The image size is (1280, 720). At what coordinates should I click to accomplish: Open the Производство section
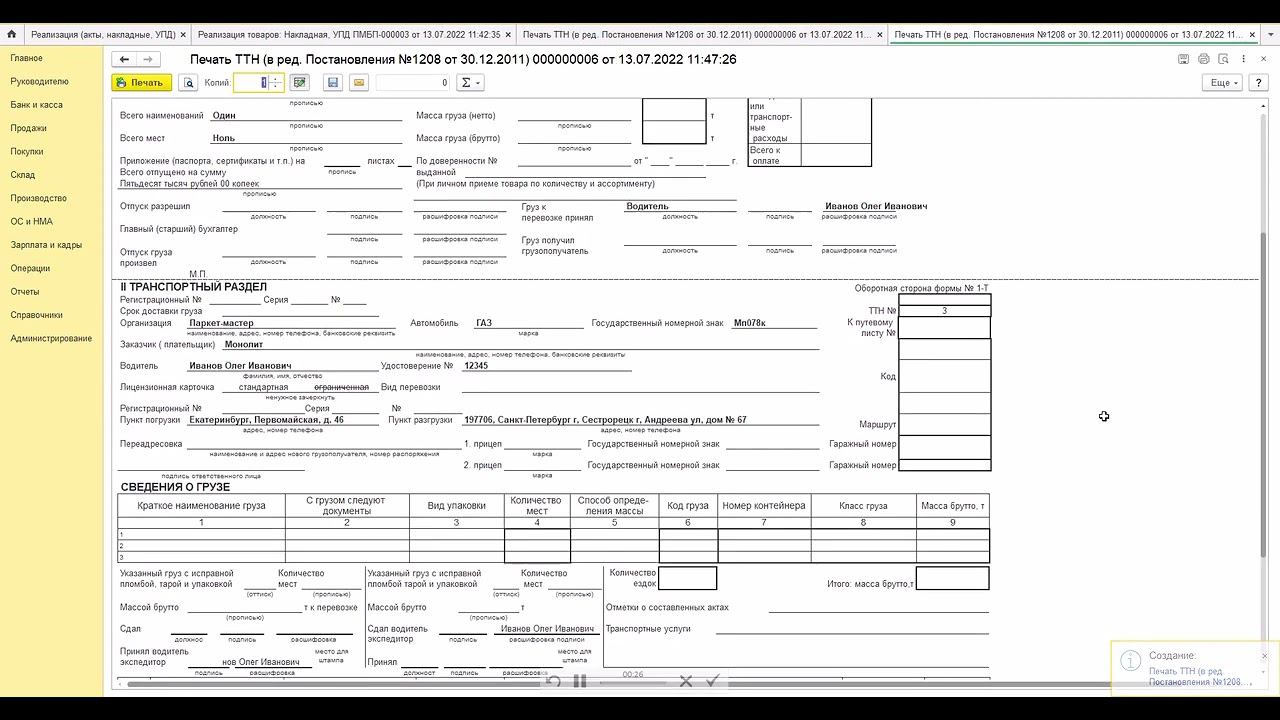point(39,198)
